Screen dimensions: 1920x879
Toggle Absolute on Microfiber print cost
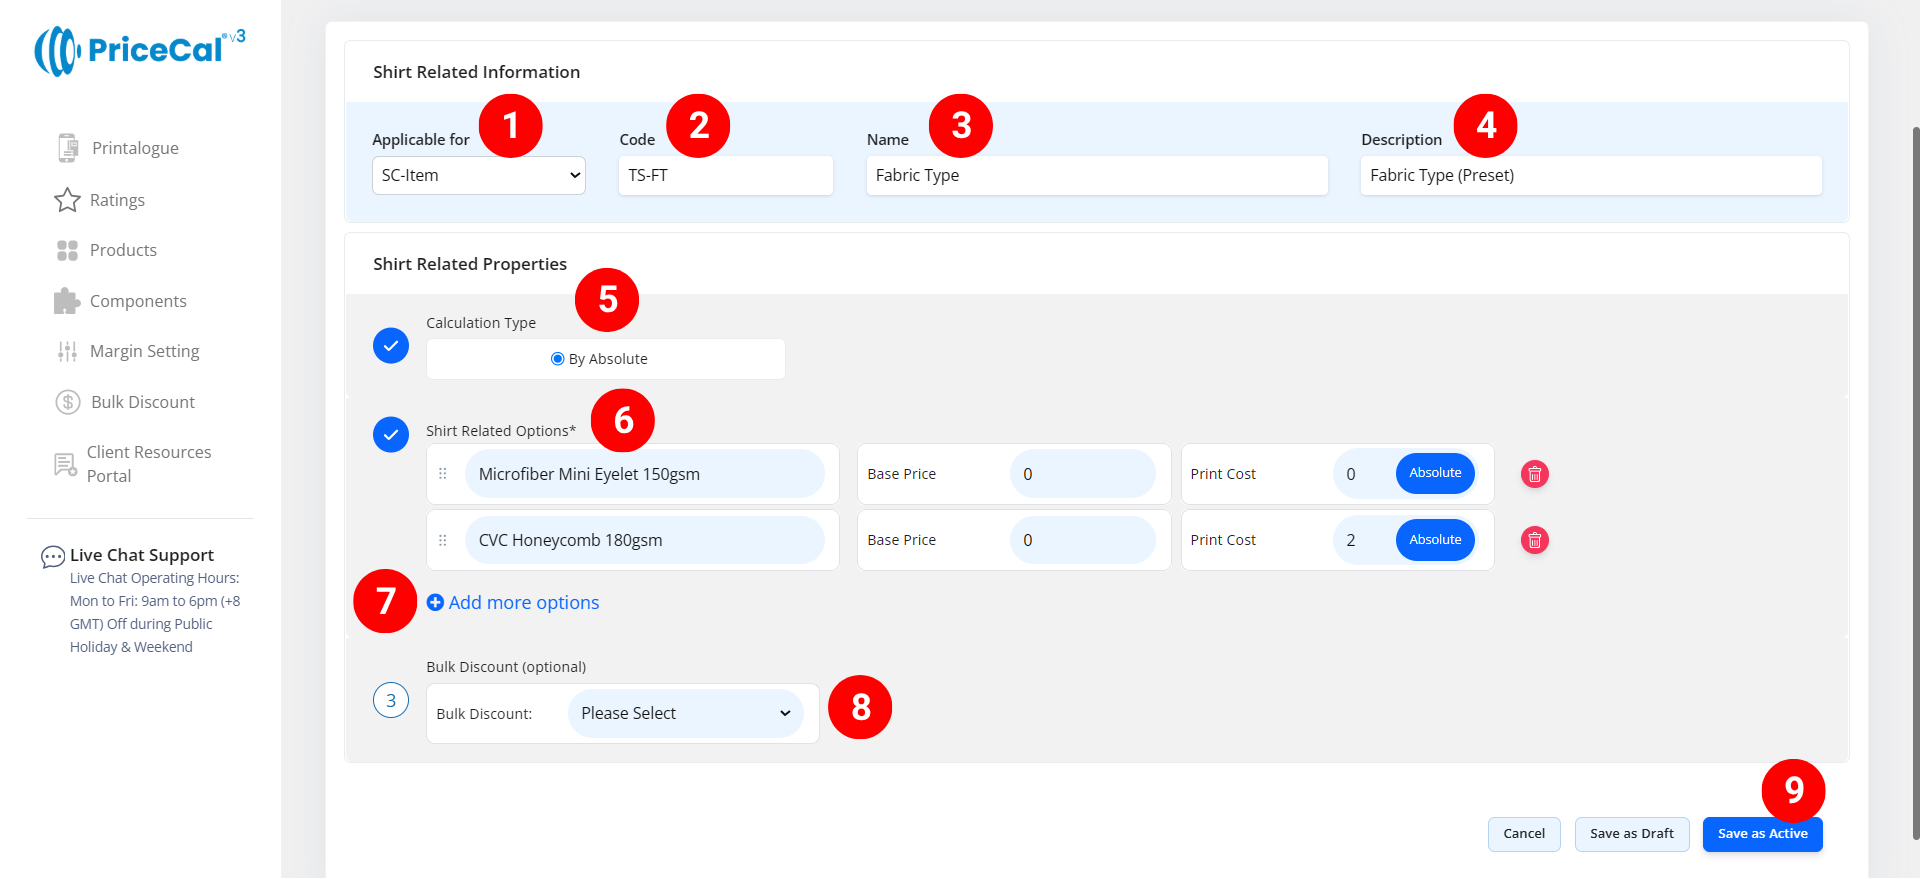click(1434, 474)
